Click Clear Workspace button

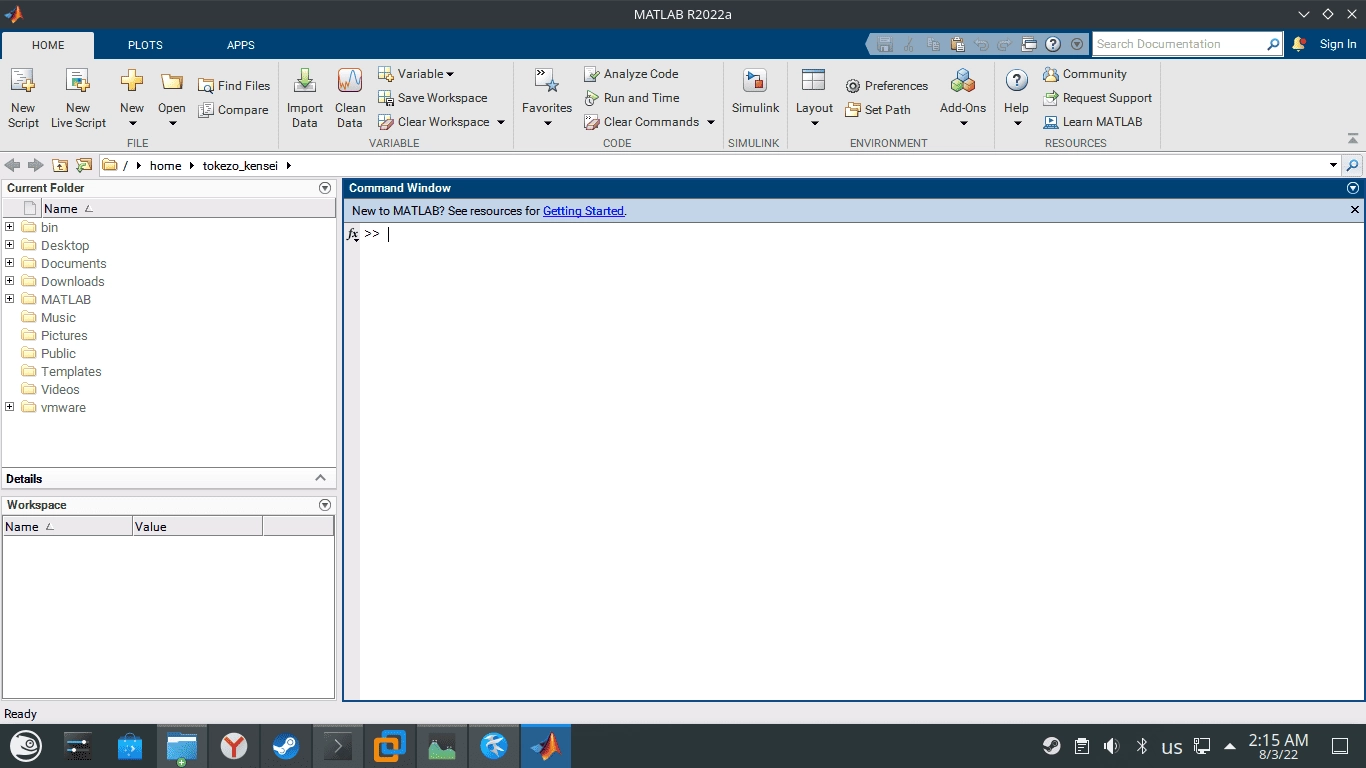434,122
